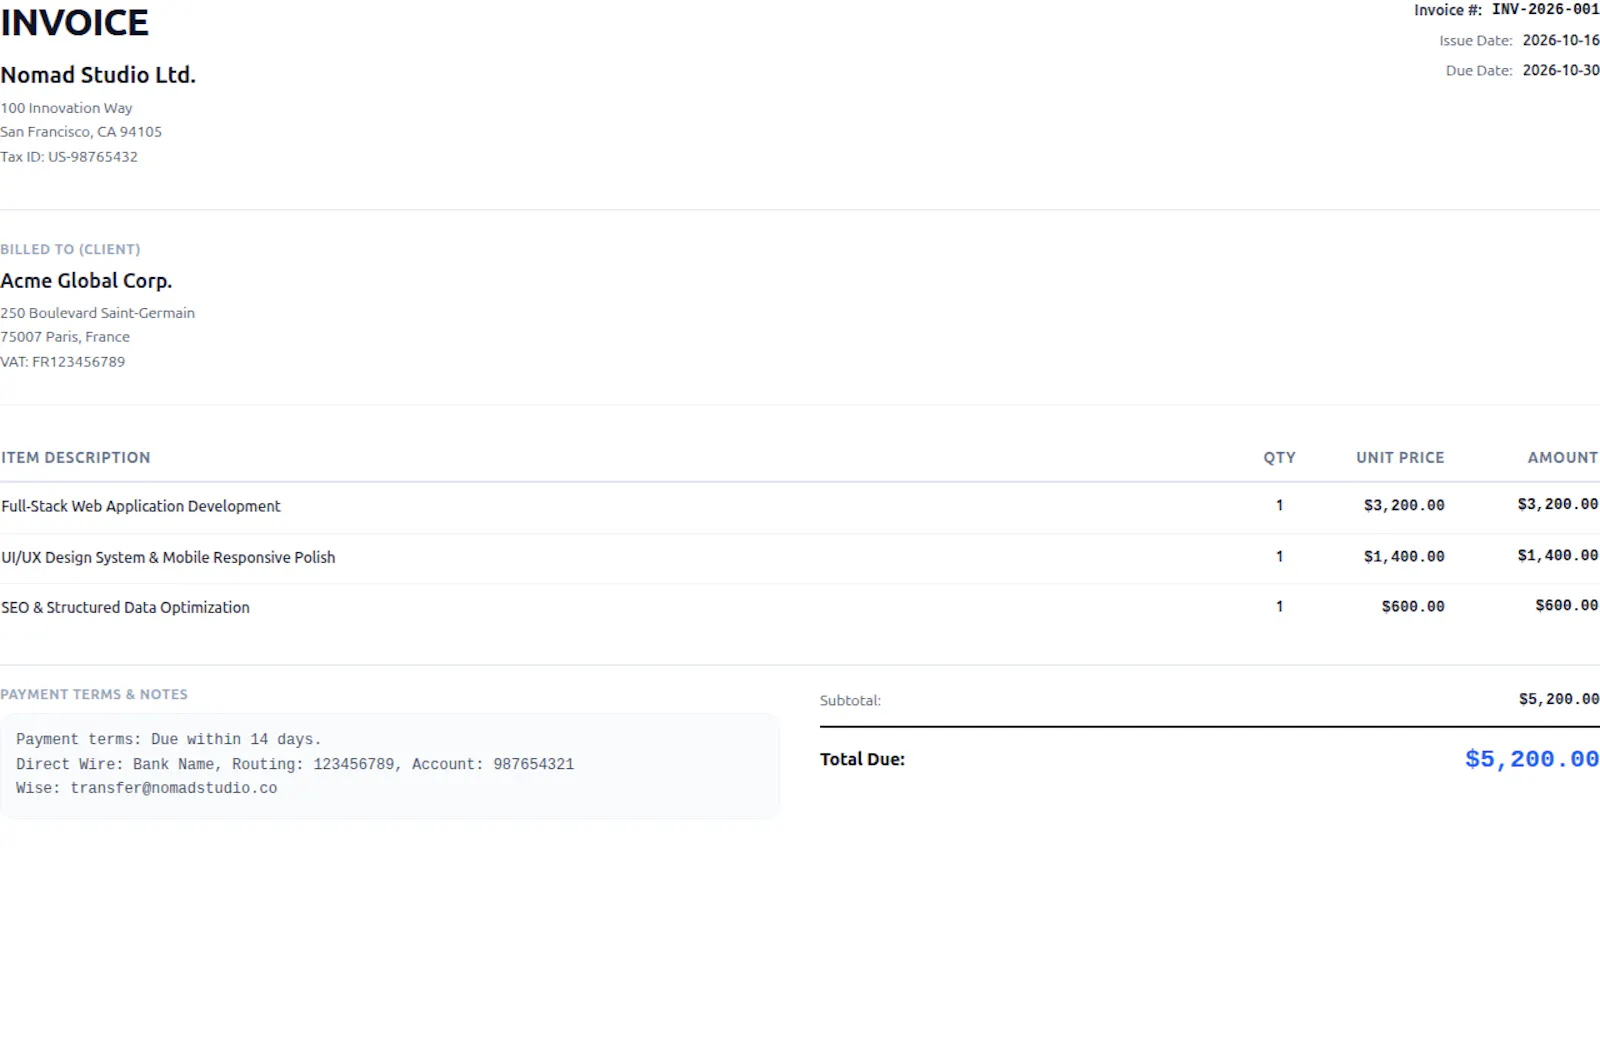
Task: Click unit price $600.00
Action: (x=1413, y=606)
